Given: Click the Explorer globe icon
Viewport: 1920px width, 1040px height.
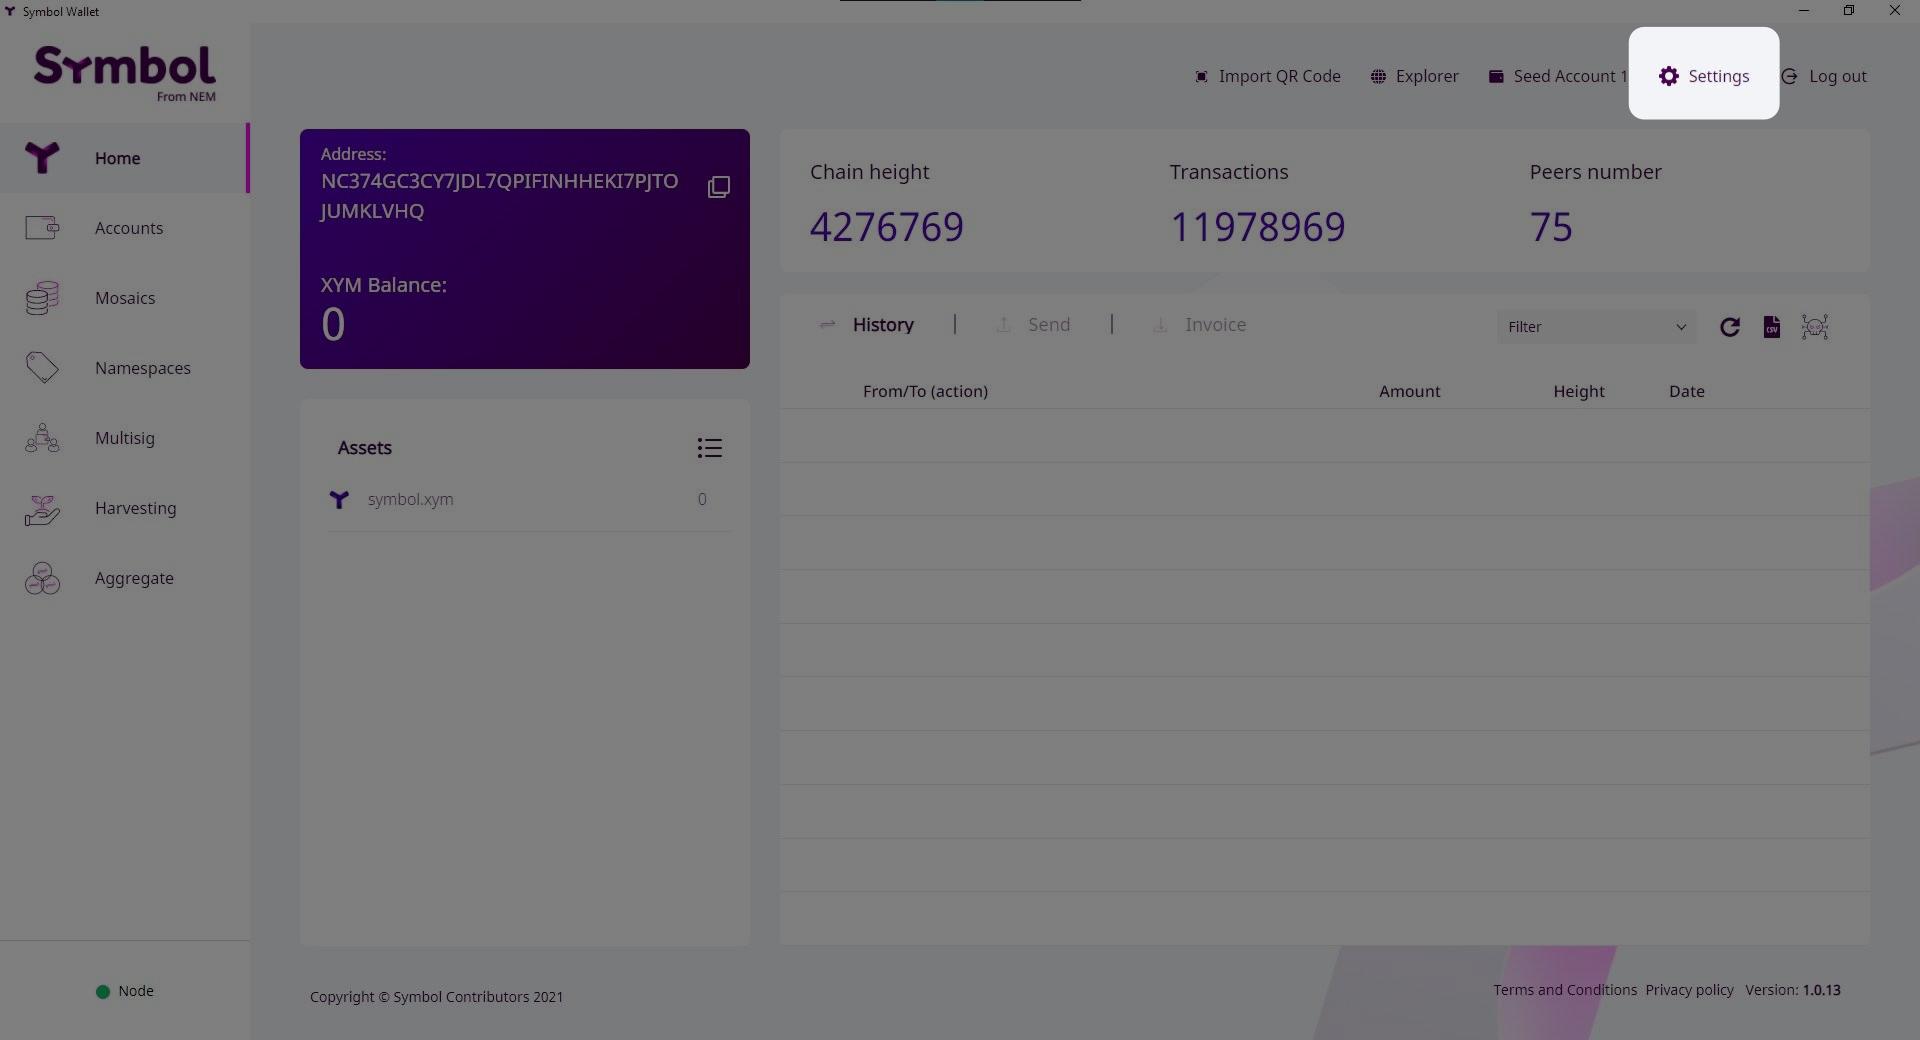Looking at the screenshot, I should tap(1378, 77).
